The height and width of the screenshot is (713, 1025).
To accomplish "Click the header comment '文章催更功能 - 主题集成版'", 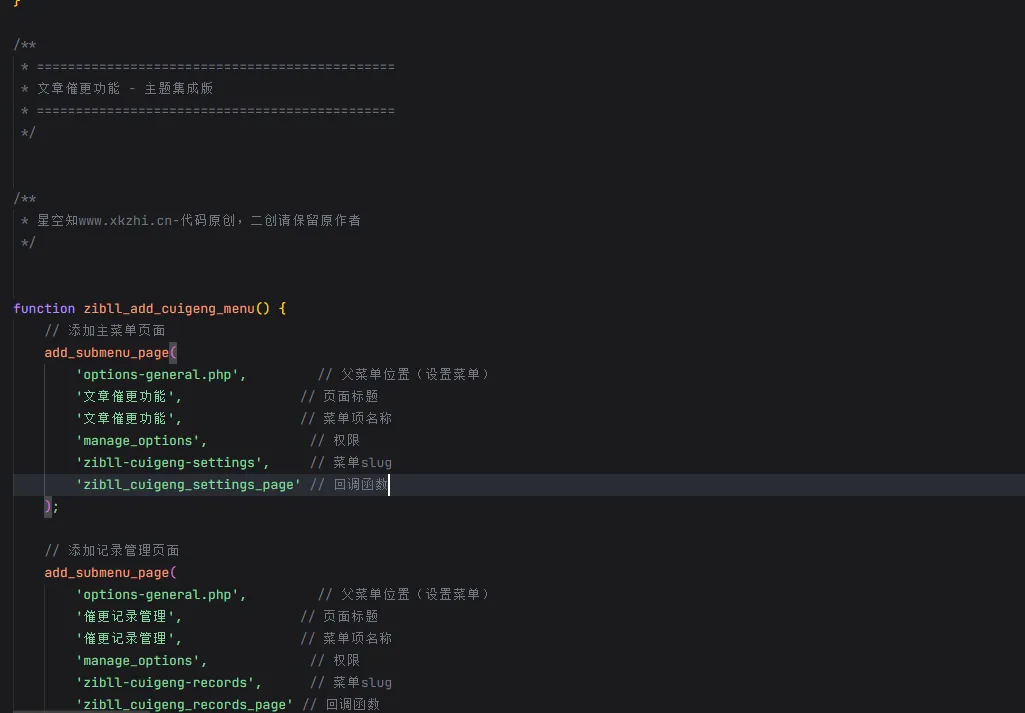I will pos(125,88).
